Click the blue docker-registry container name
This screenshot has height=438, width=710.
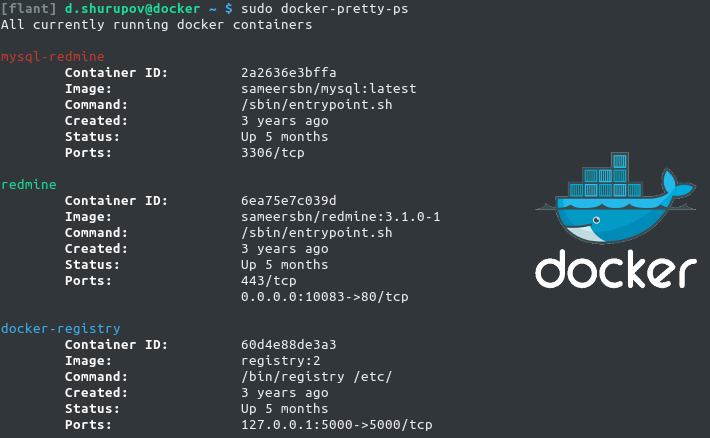pos(61,329)
